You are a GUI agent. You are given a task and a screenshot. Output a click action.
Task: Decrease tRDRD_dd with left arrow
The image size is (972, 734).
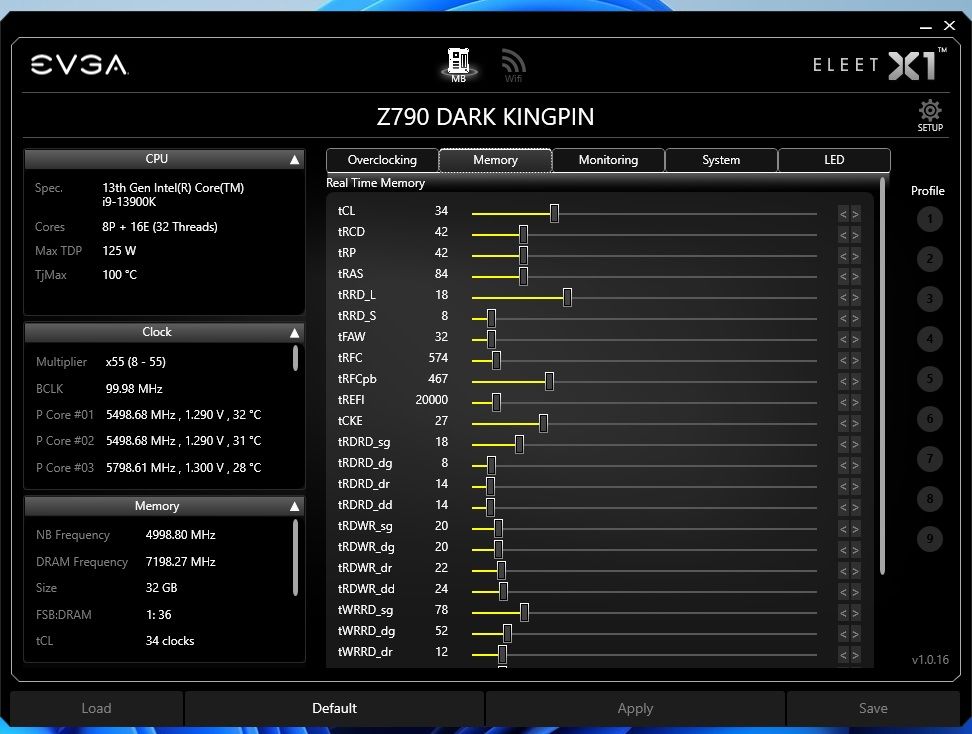pyautogui.click(x=843, y=508)
